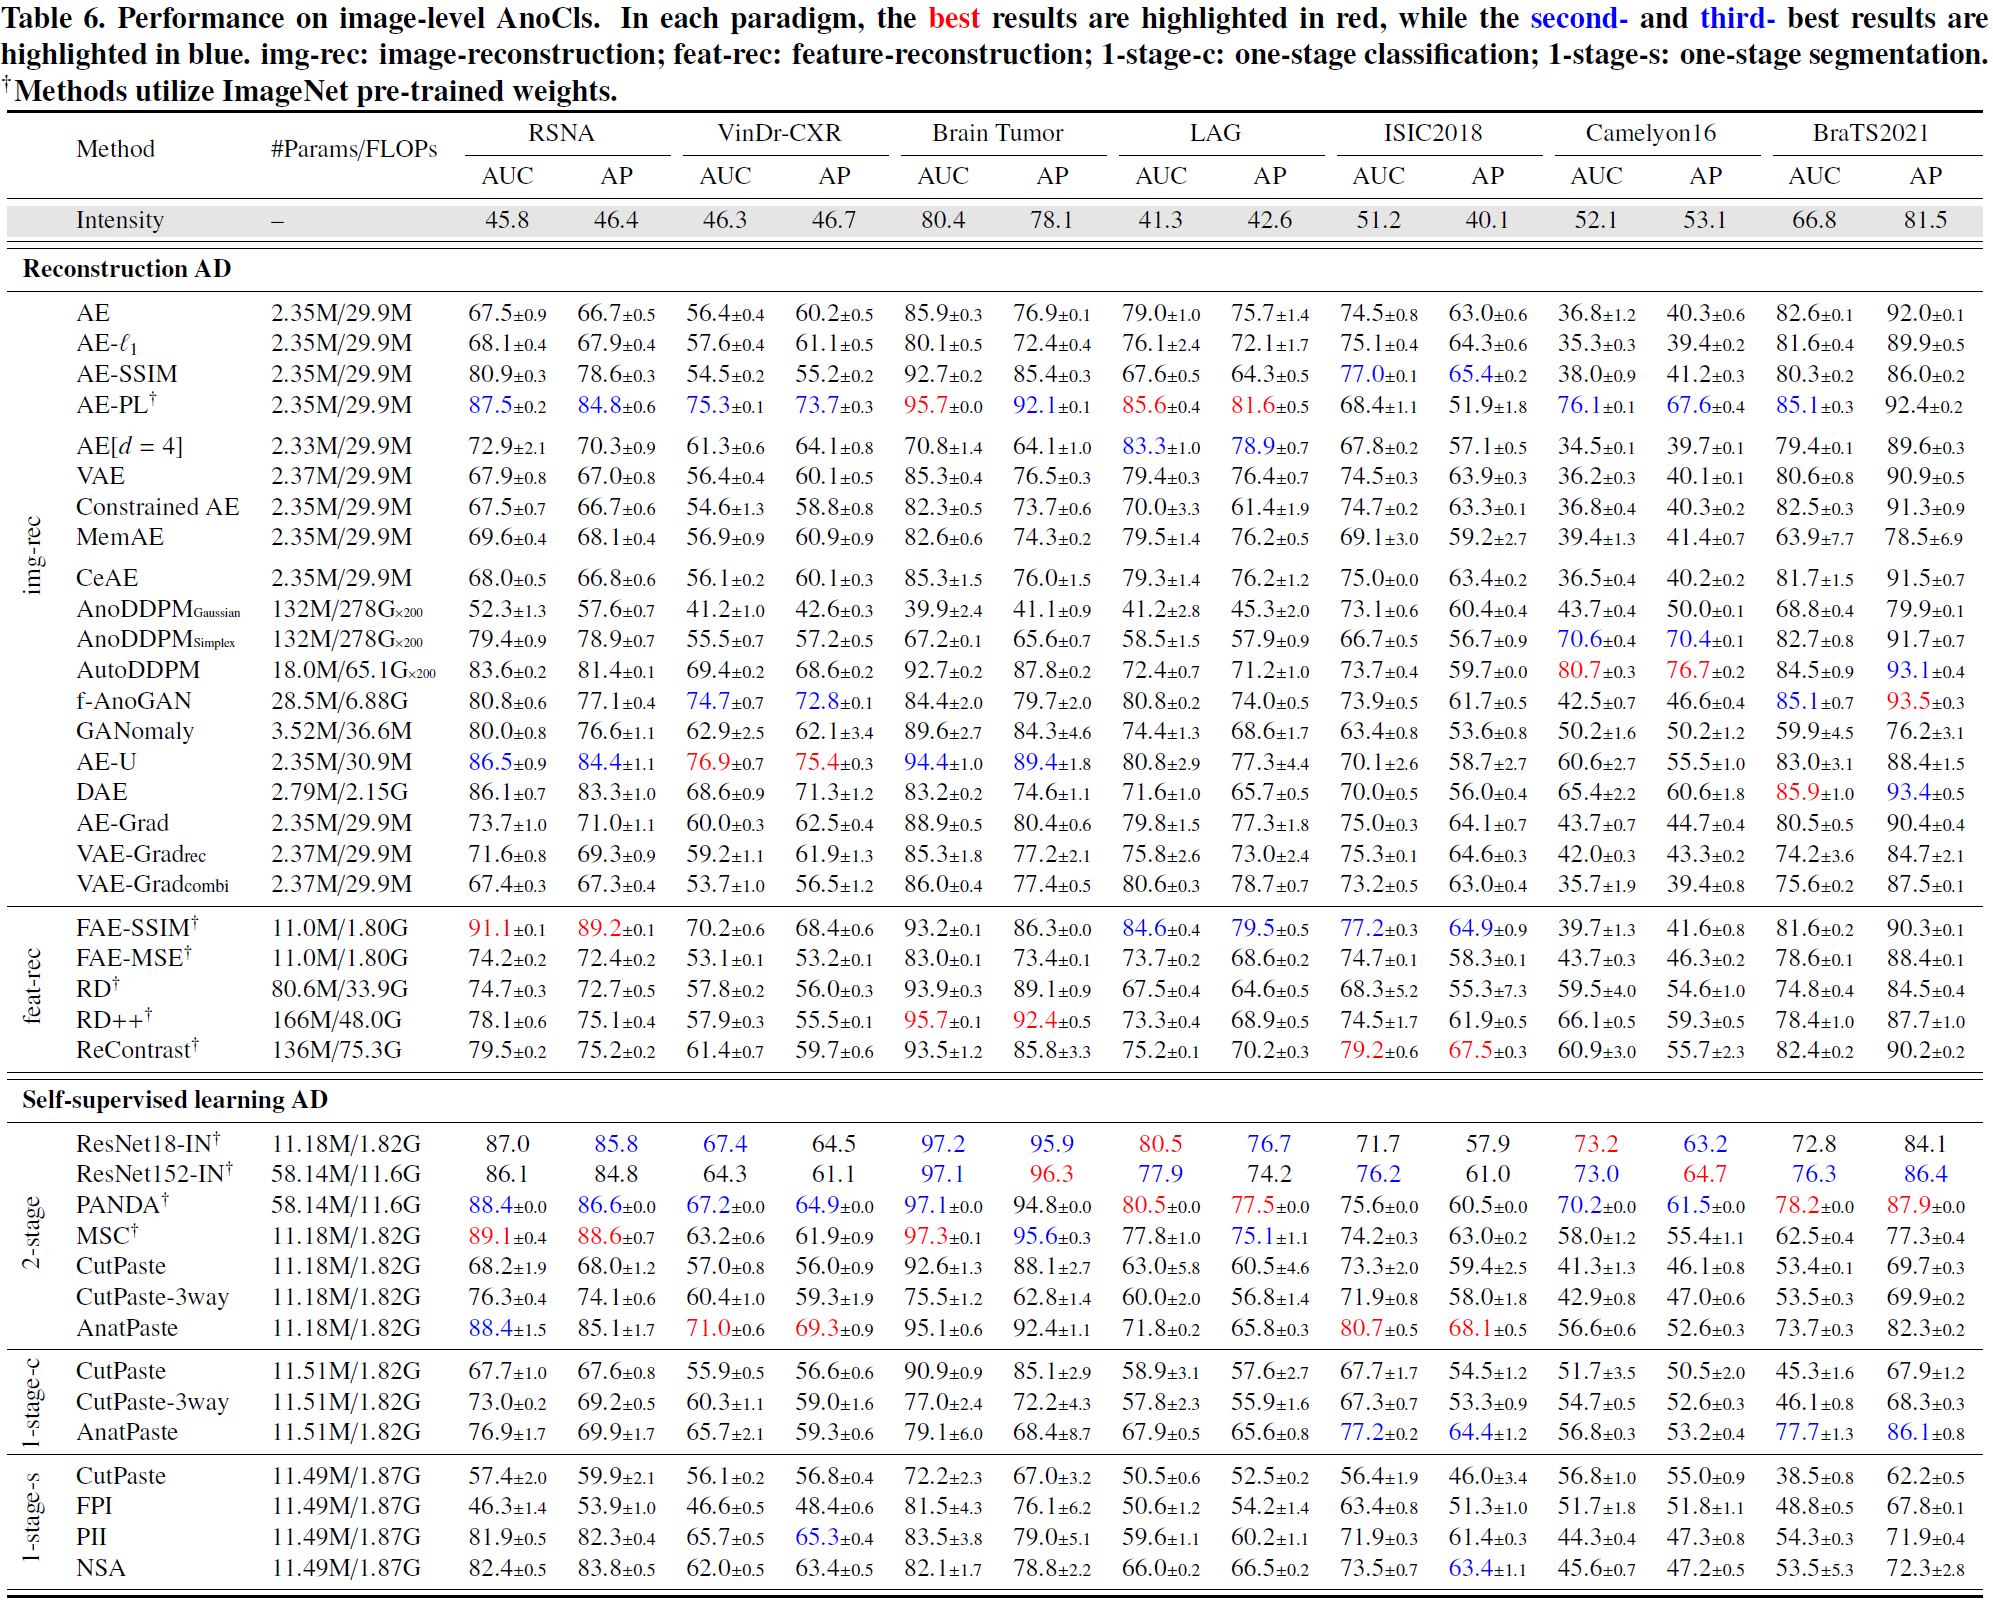Click the Camelyon16 dataset header
This screenshot has height=1603, width=1993.
click(x=1650, y=133)
